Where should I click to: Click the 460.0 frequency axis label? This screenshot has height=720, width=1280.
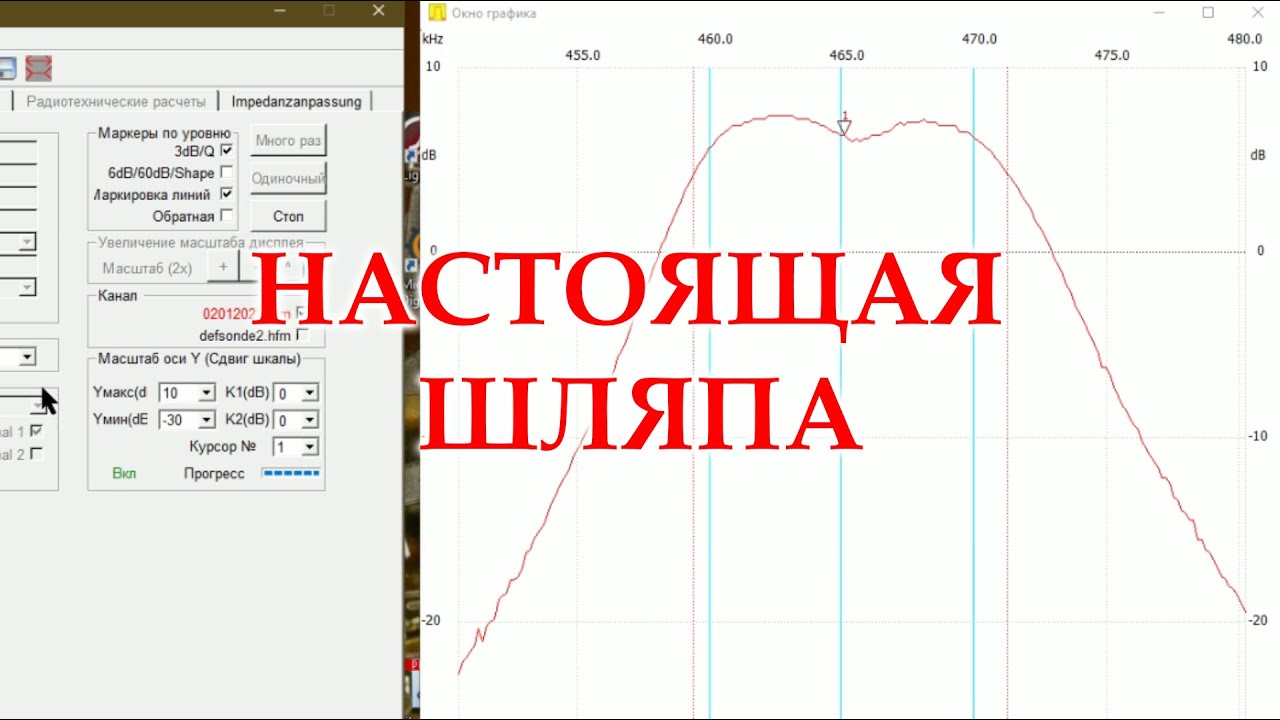(715, 39)
